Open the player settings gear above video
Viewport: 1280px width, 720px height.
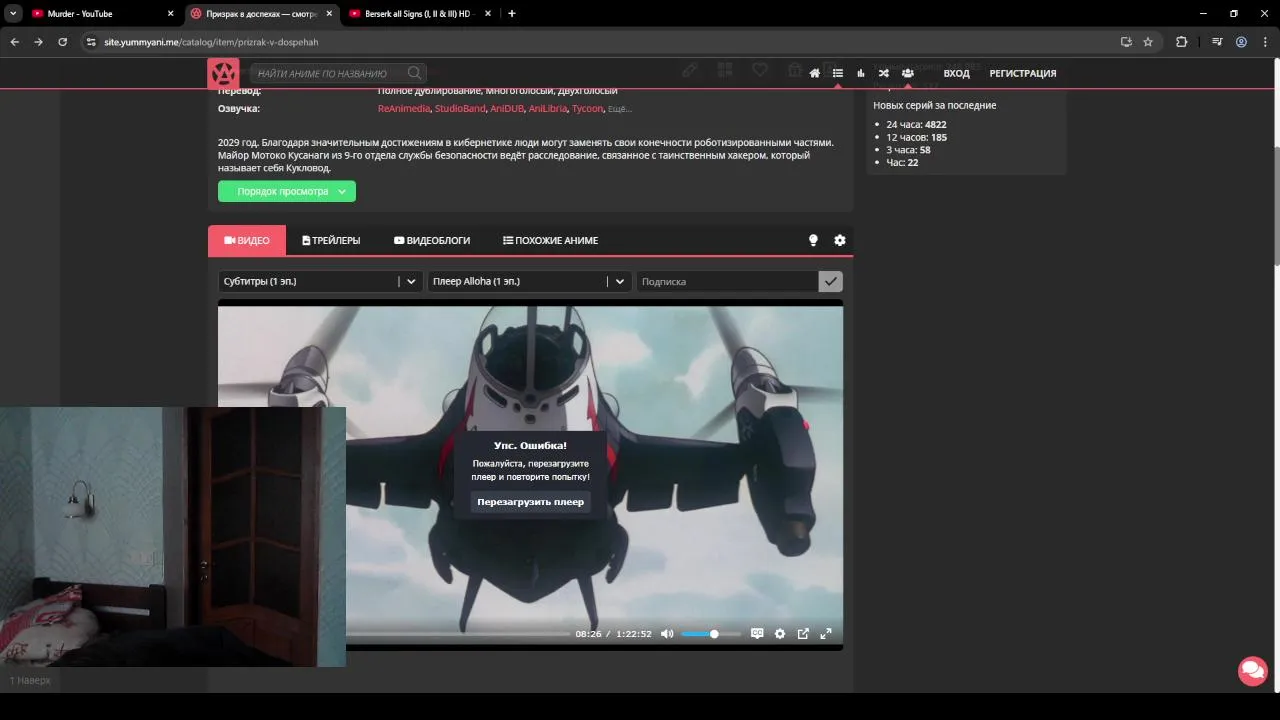[x=840, y=240]
